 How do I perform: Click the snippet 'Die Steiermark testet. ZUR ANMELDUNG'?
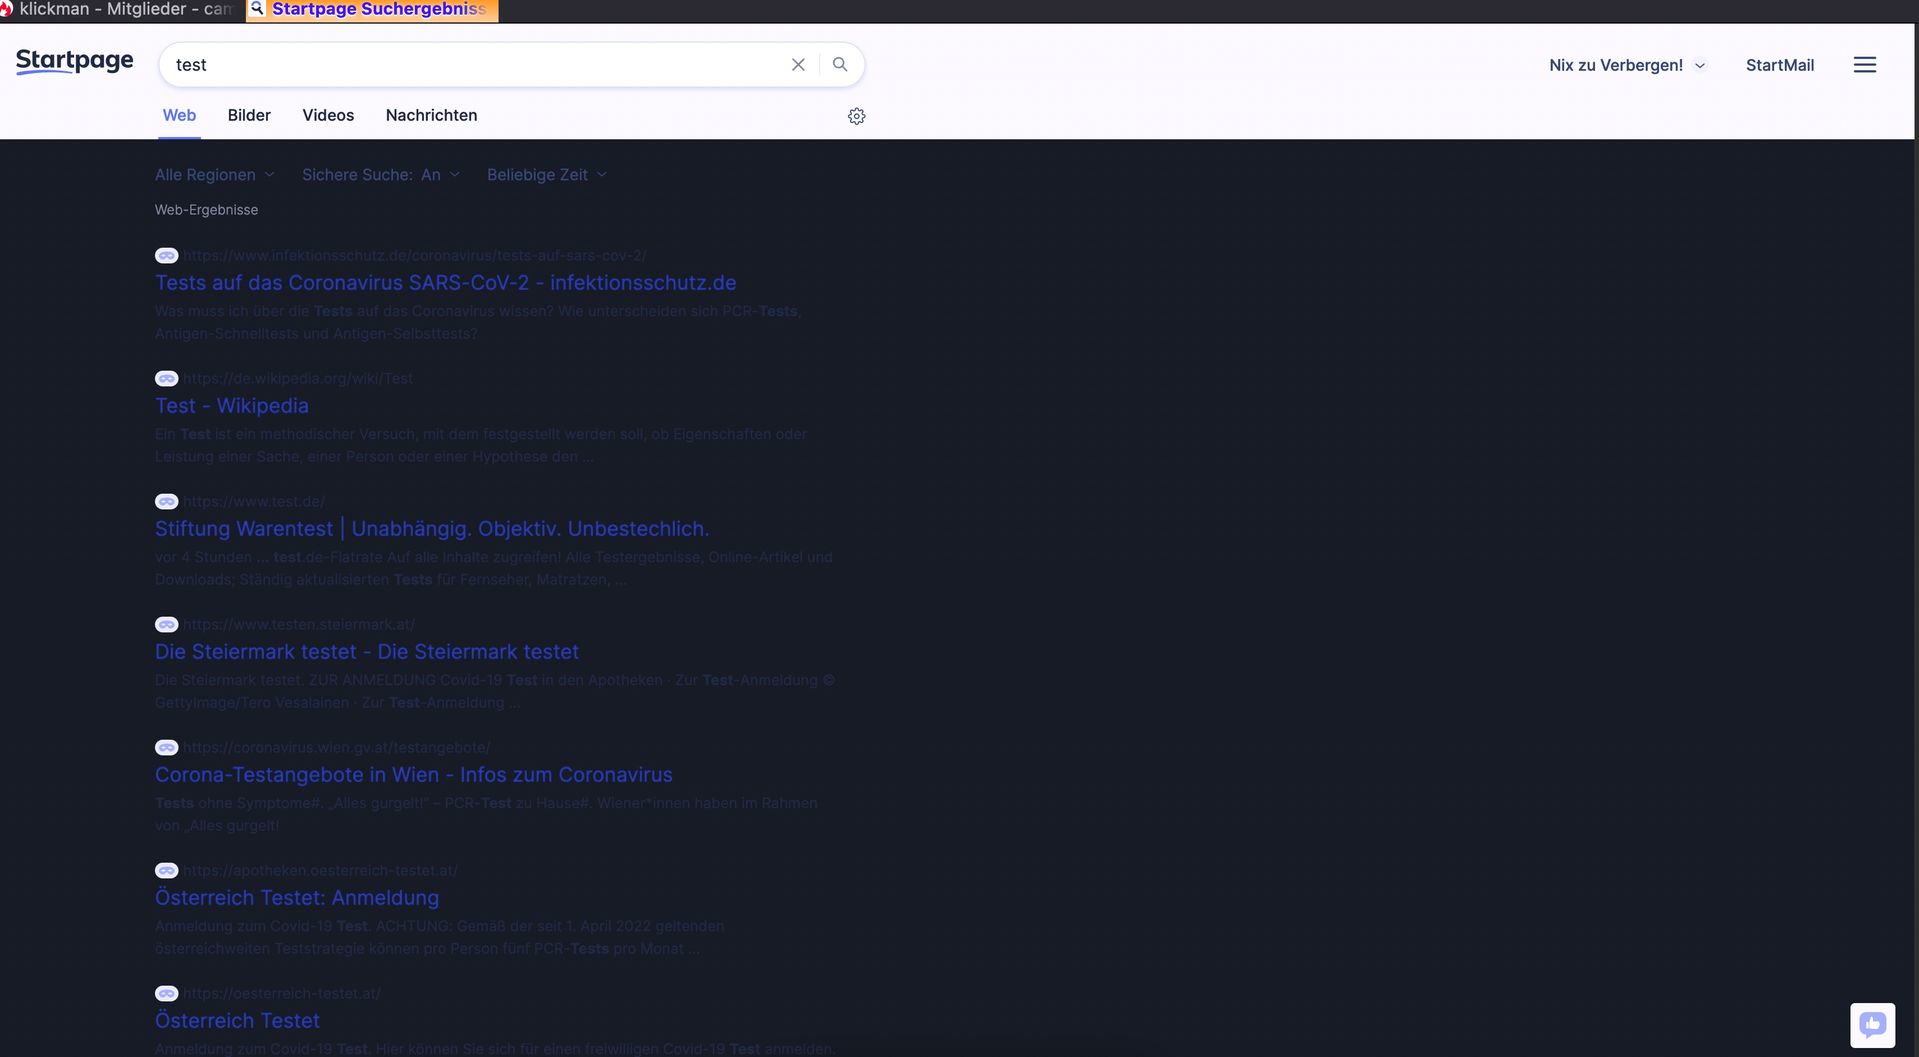pos(495,691)
